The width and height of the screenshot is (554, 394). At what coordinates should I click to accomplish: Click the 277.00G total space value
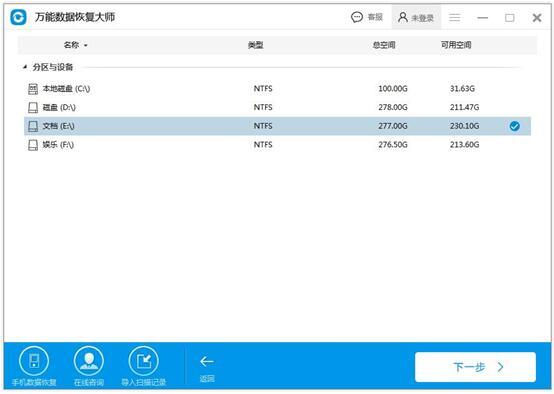(x=393, y=126)
